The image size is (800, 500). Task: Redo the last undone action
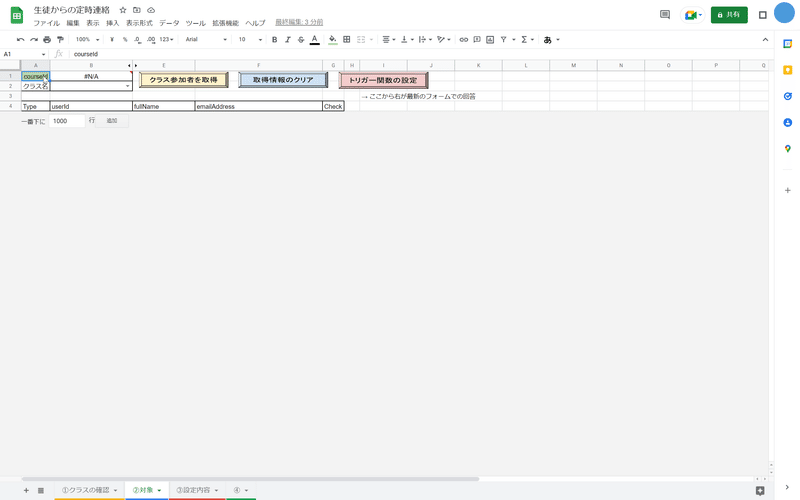pyautogui.click(x=34, y=39)
